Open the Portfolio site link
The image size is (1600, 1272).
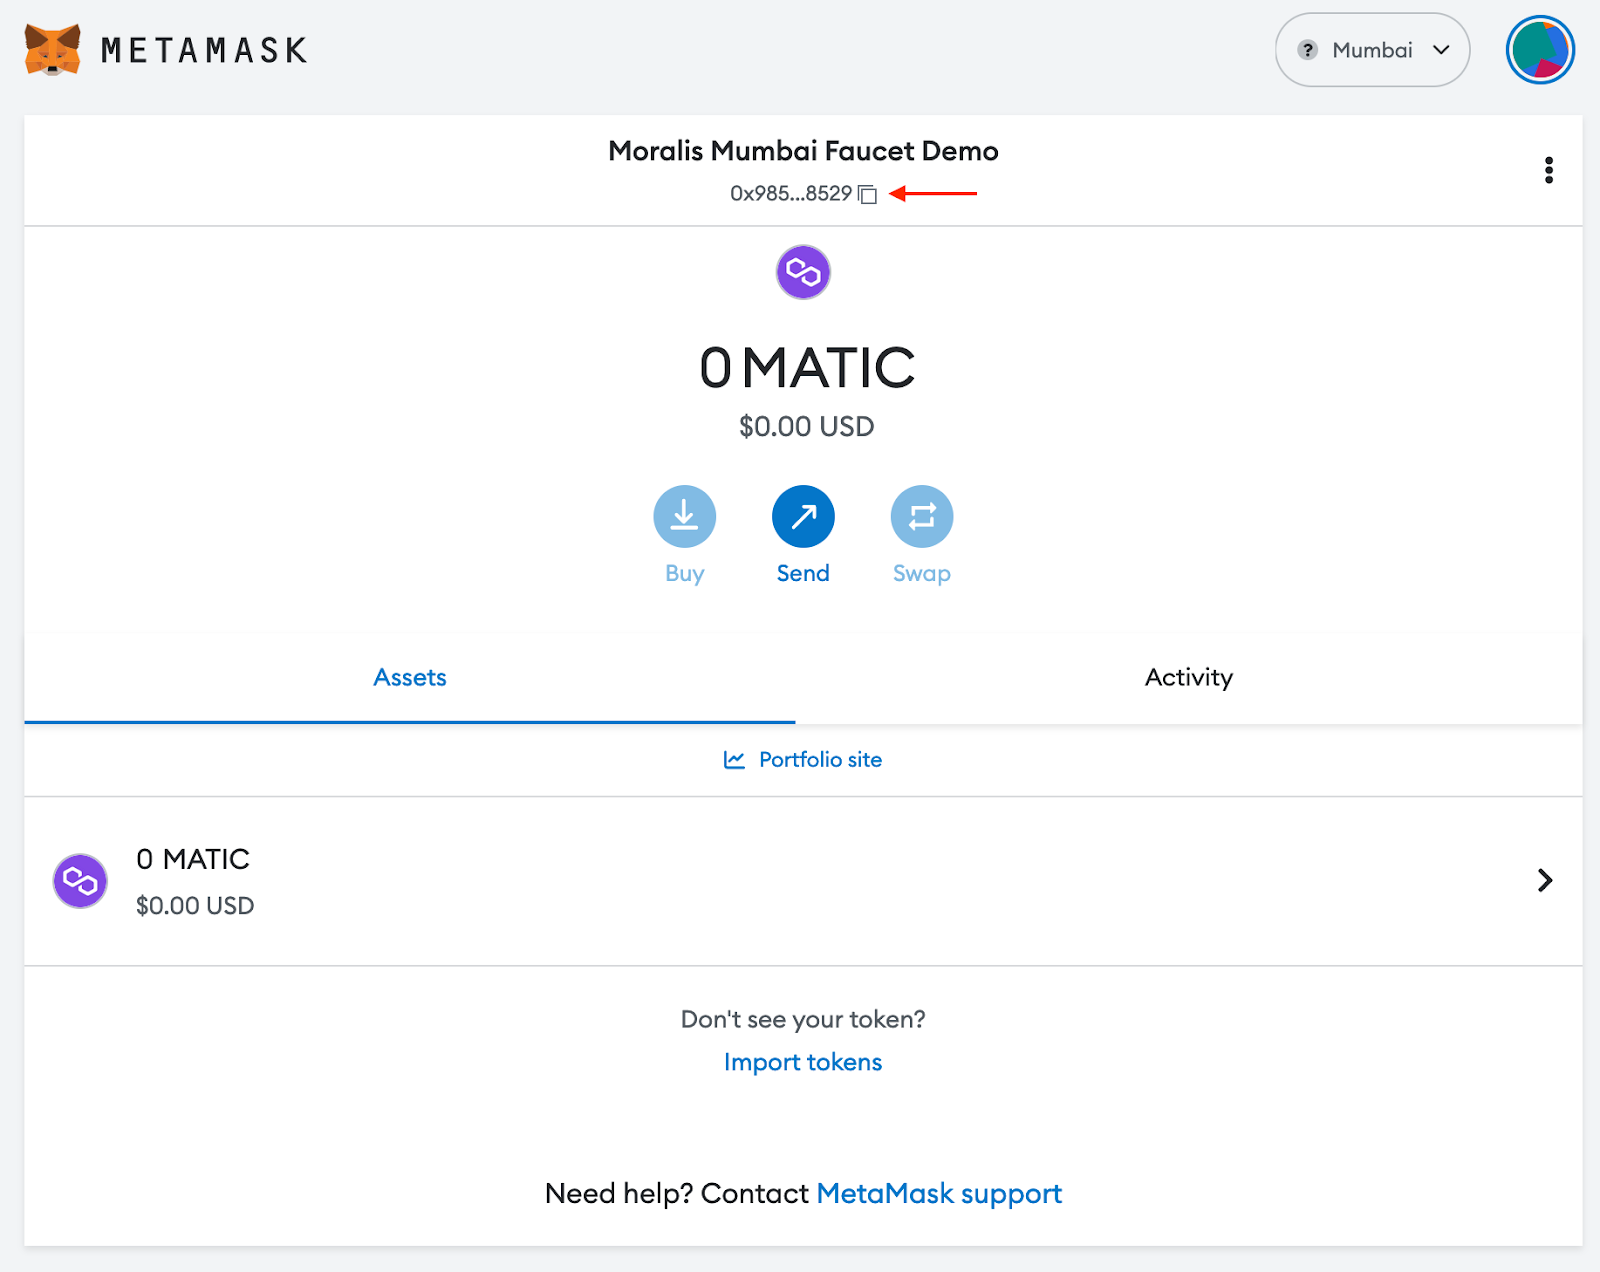point(820,760)
